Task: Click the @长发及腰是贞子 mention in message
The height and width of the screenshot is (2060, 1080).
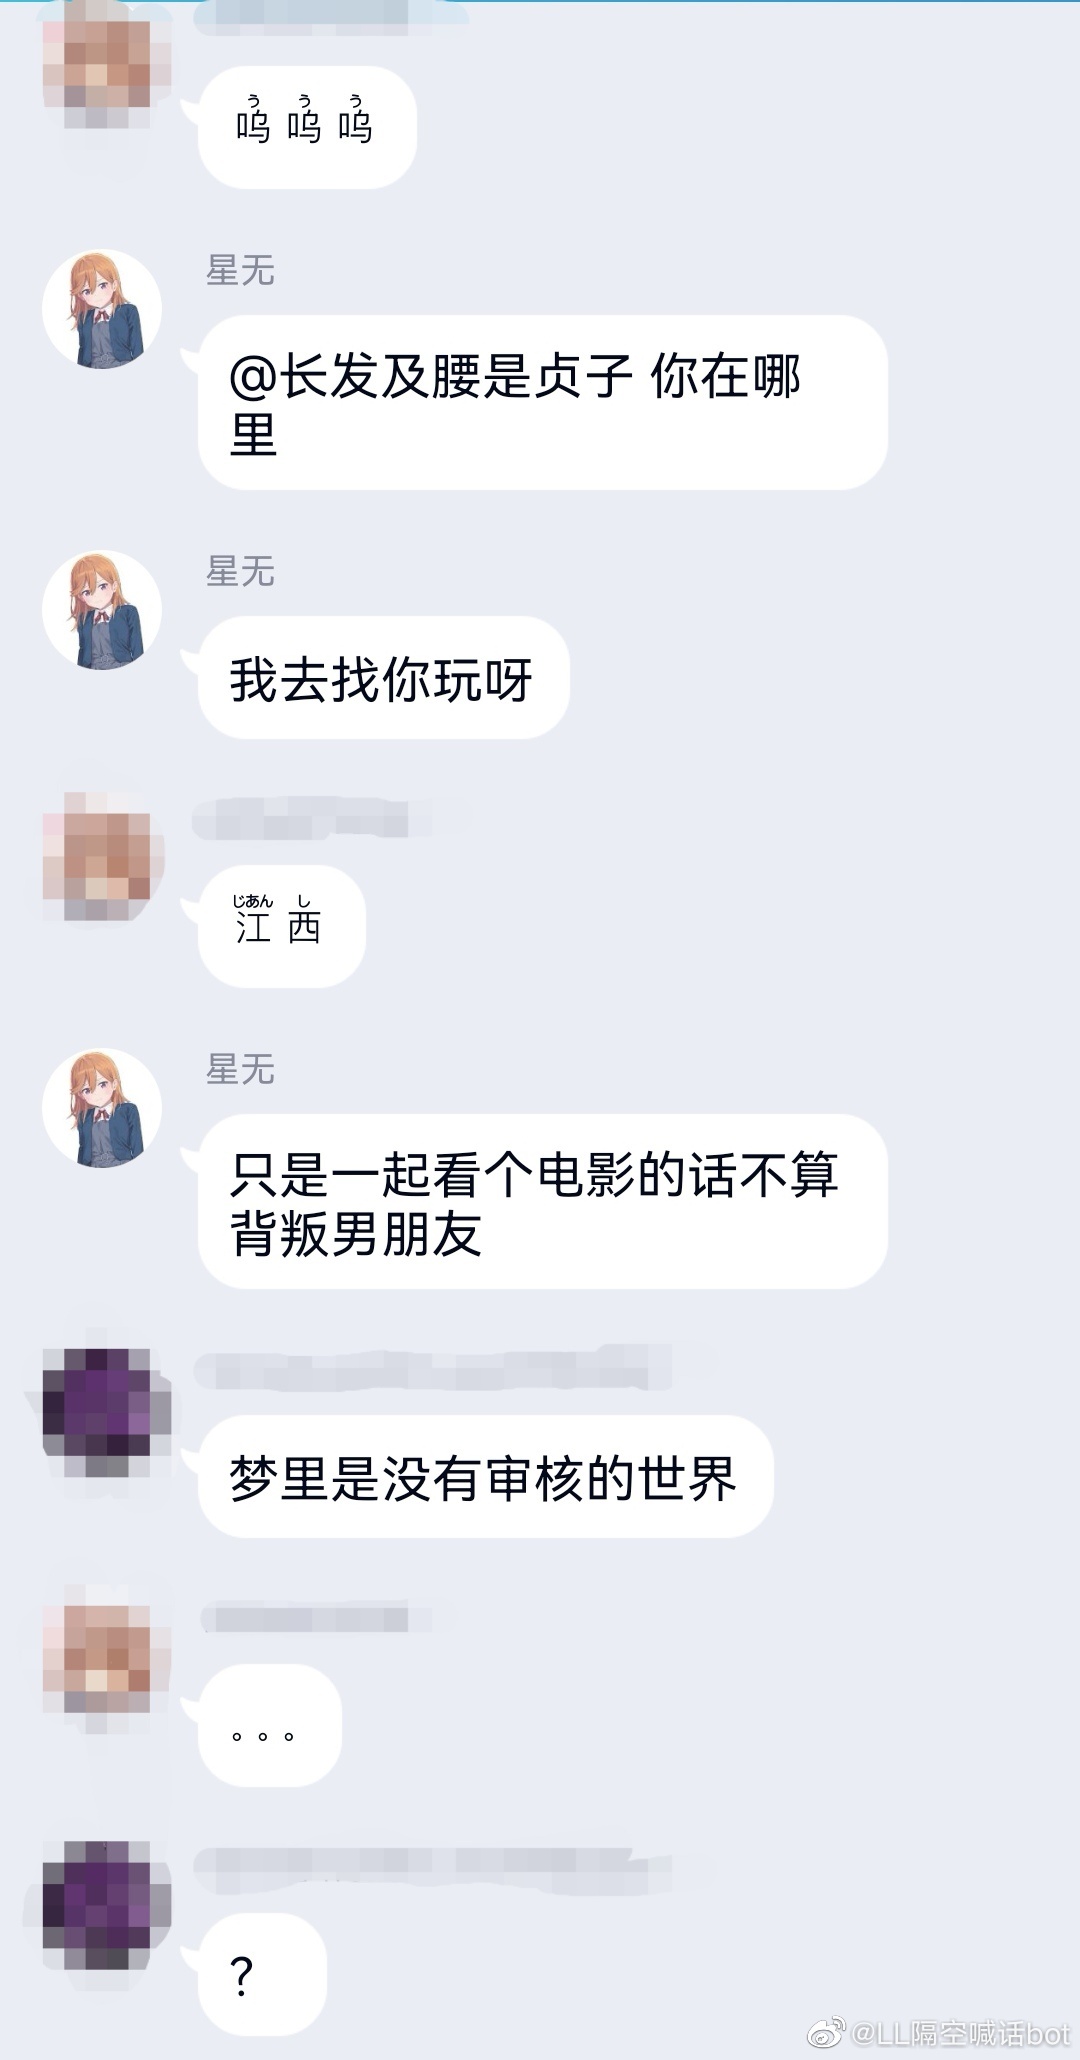Action: pyautogui.click(x=430, y=377)
